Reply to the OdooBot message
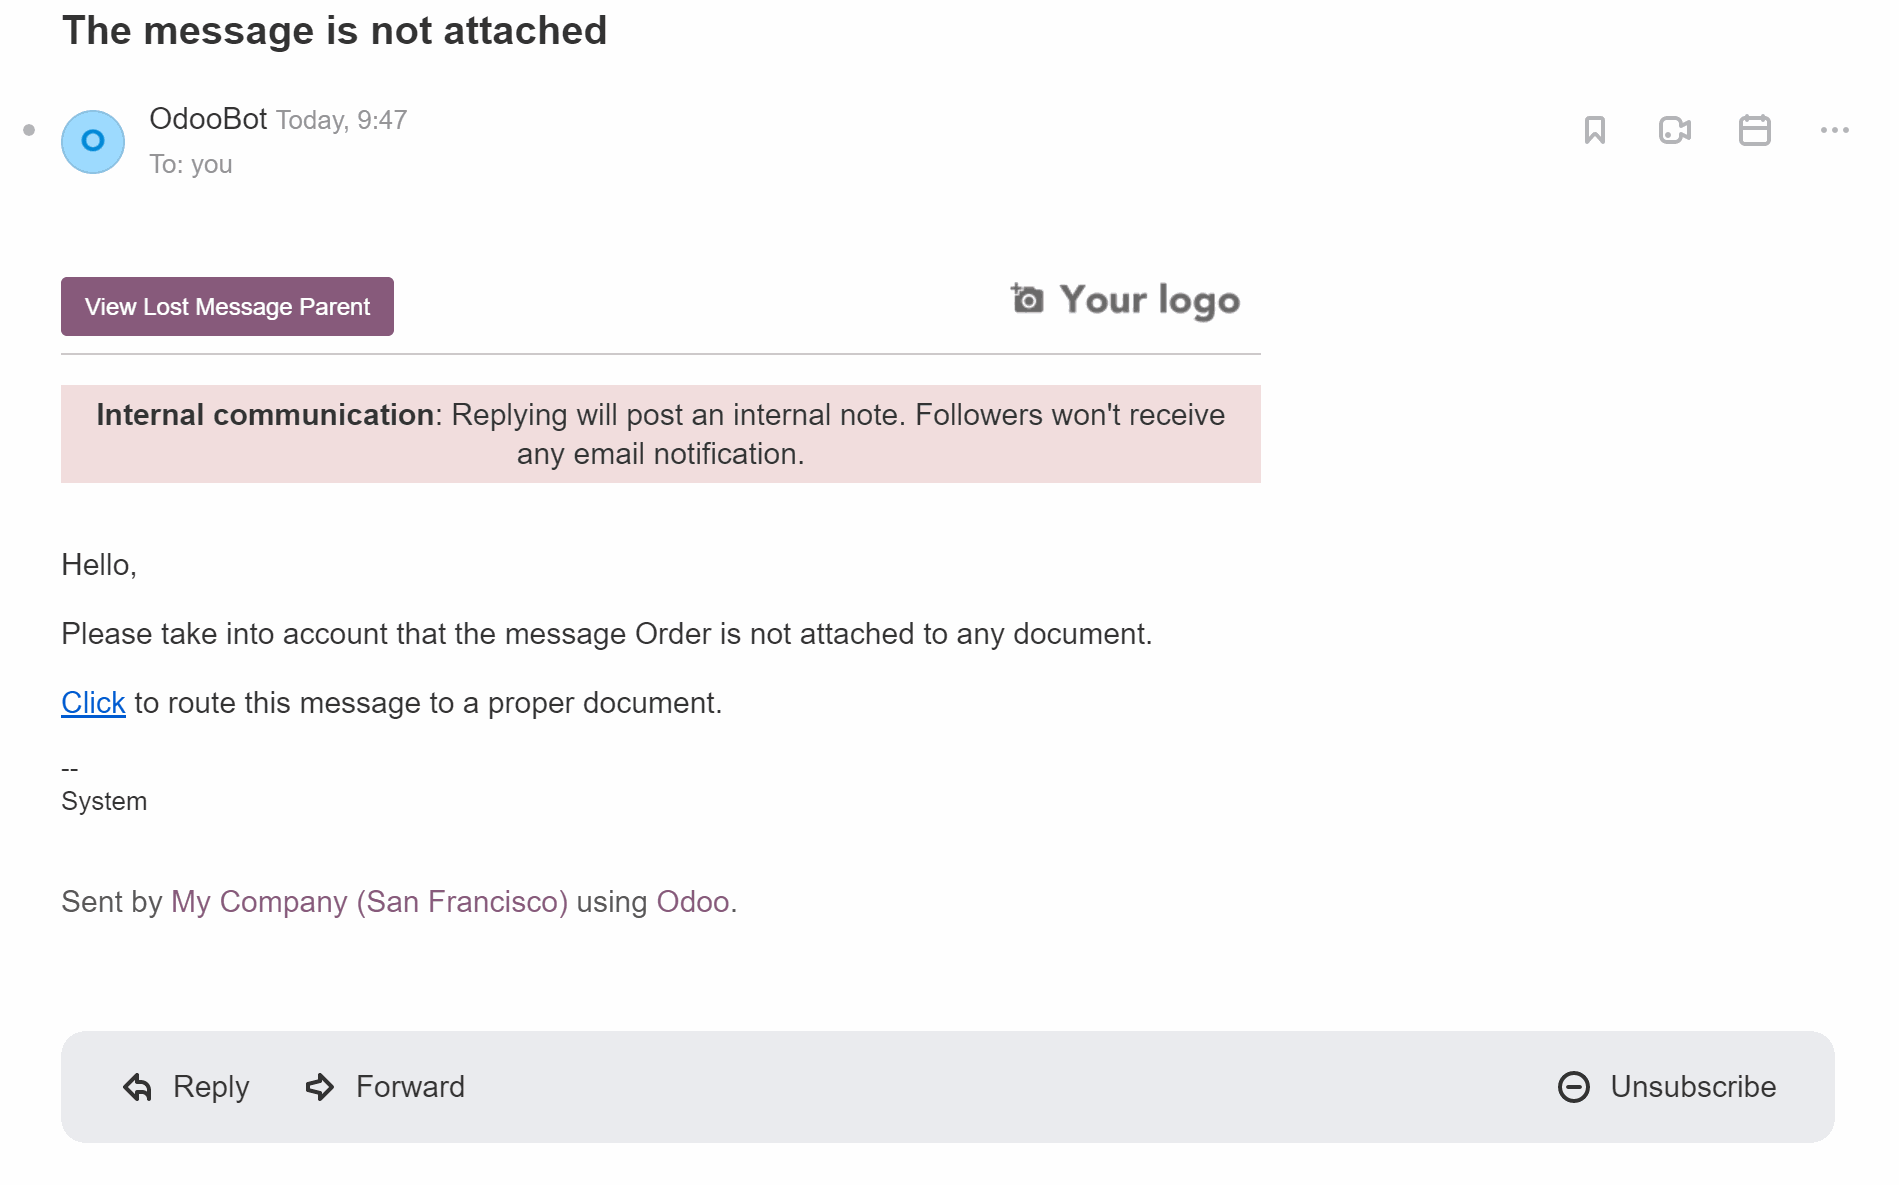Screen dimensions: 1899x1185 click(186, 1087)
